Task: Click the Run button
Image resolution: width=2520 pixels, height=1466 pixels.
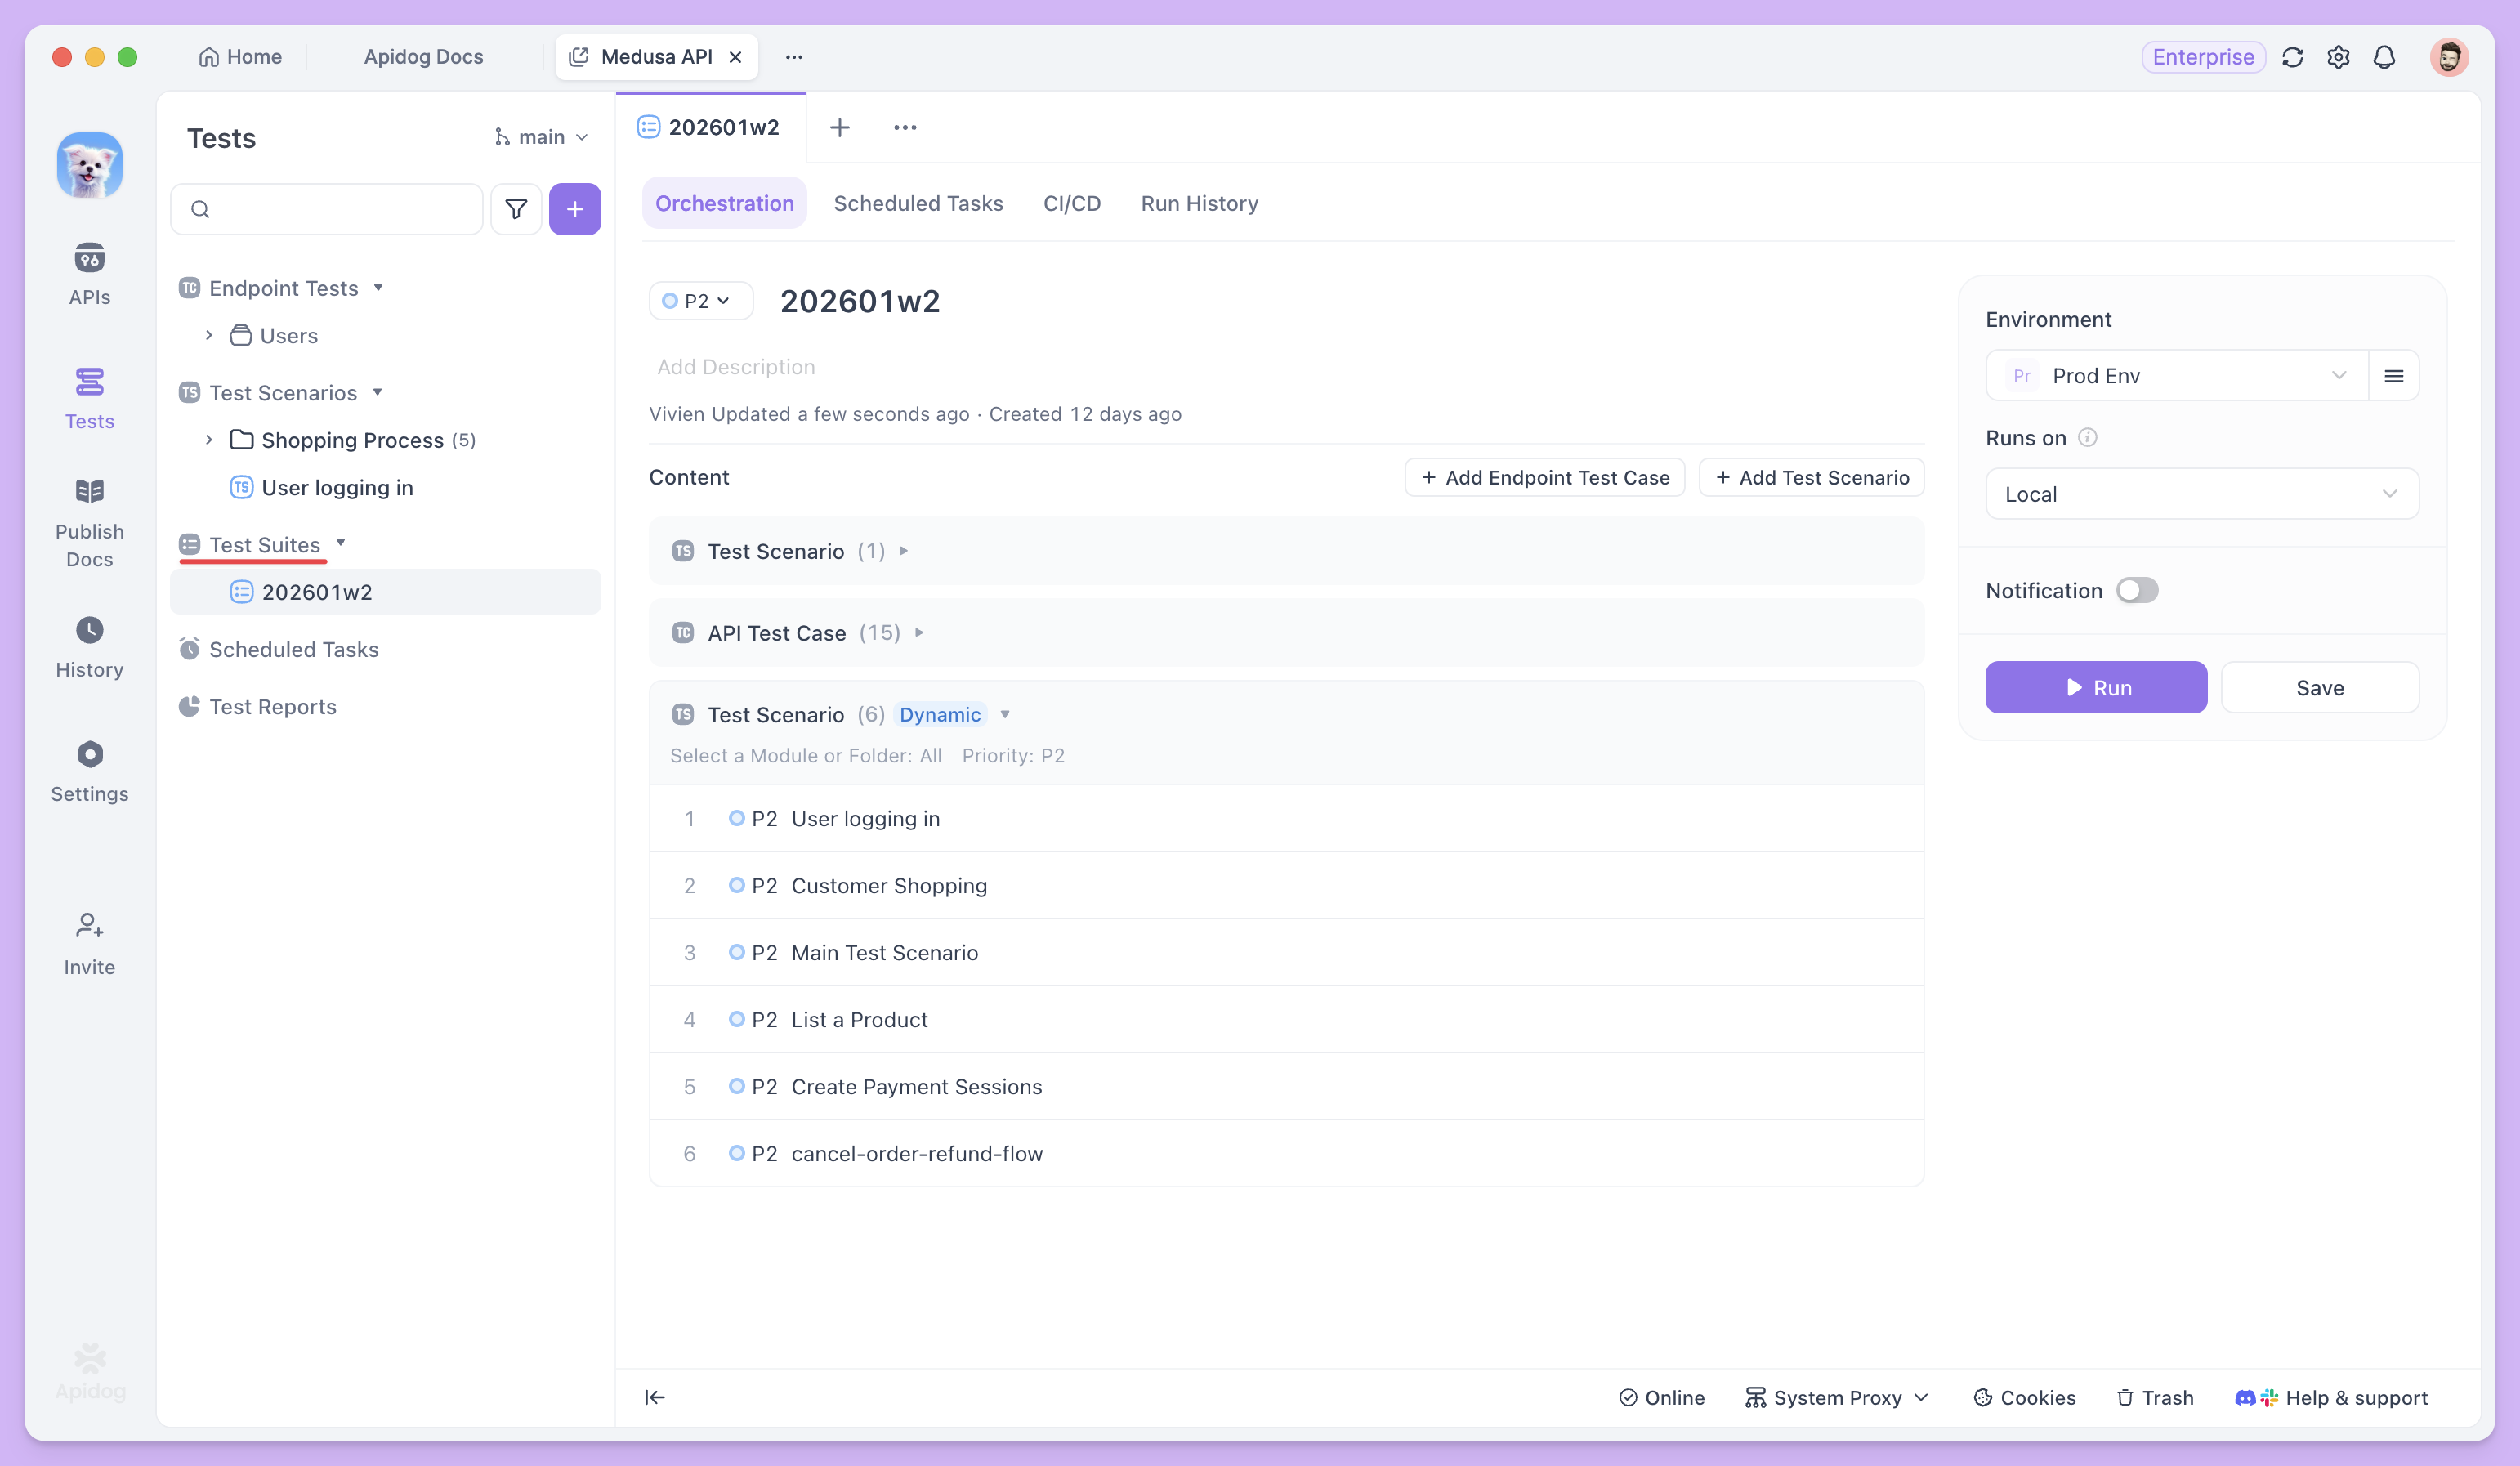Action: (x=2096, y=687)
